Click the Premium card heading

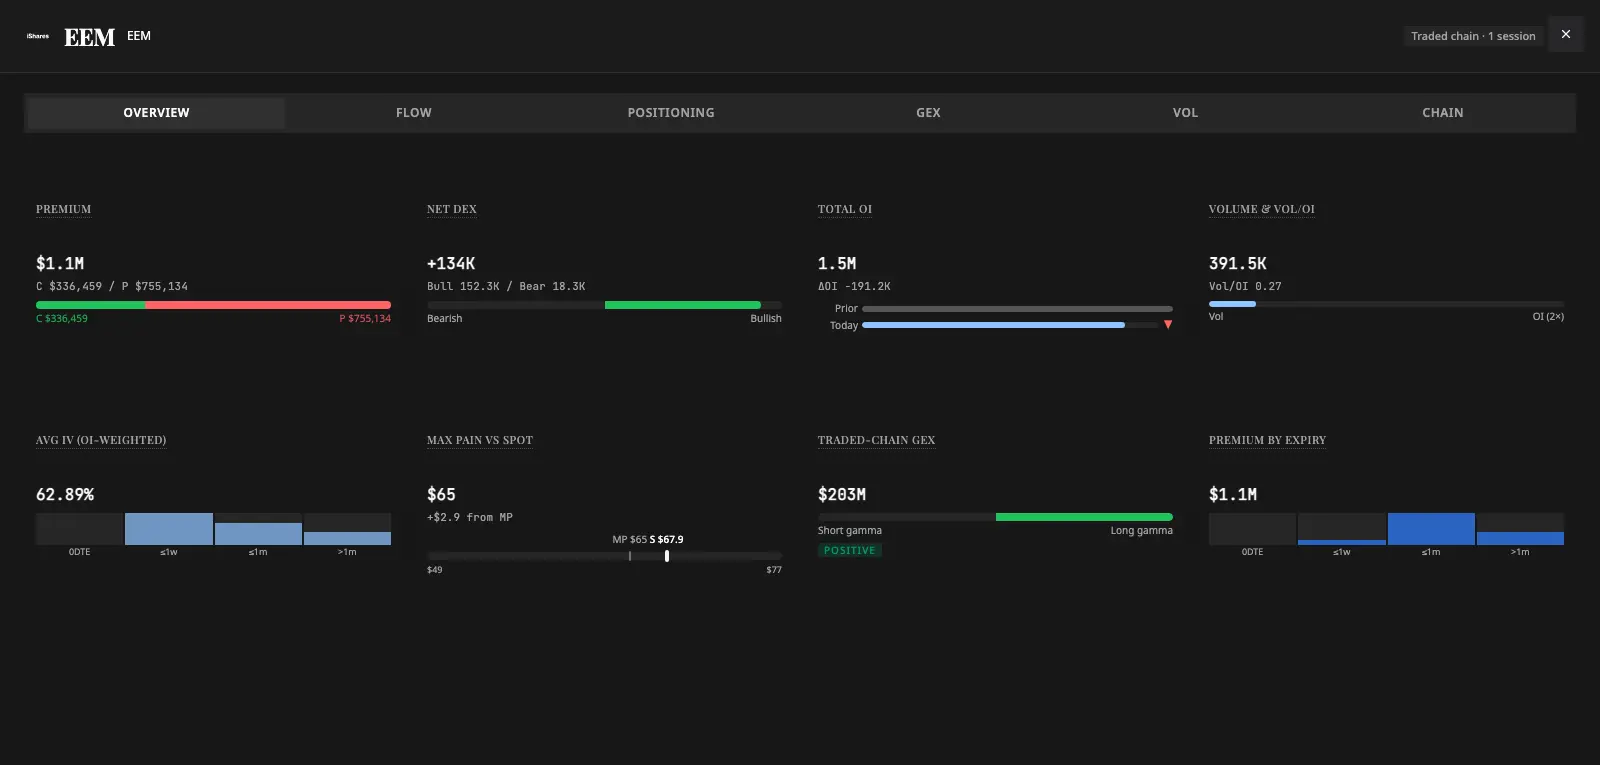pos(63,209)
